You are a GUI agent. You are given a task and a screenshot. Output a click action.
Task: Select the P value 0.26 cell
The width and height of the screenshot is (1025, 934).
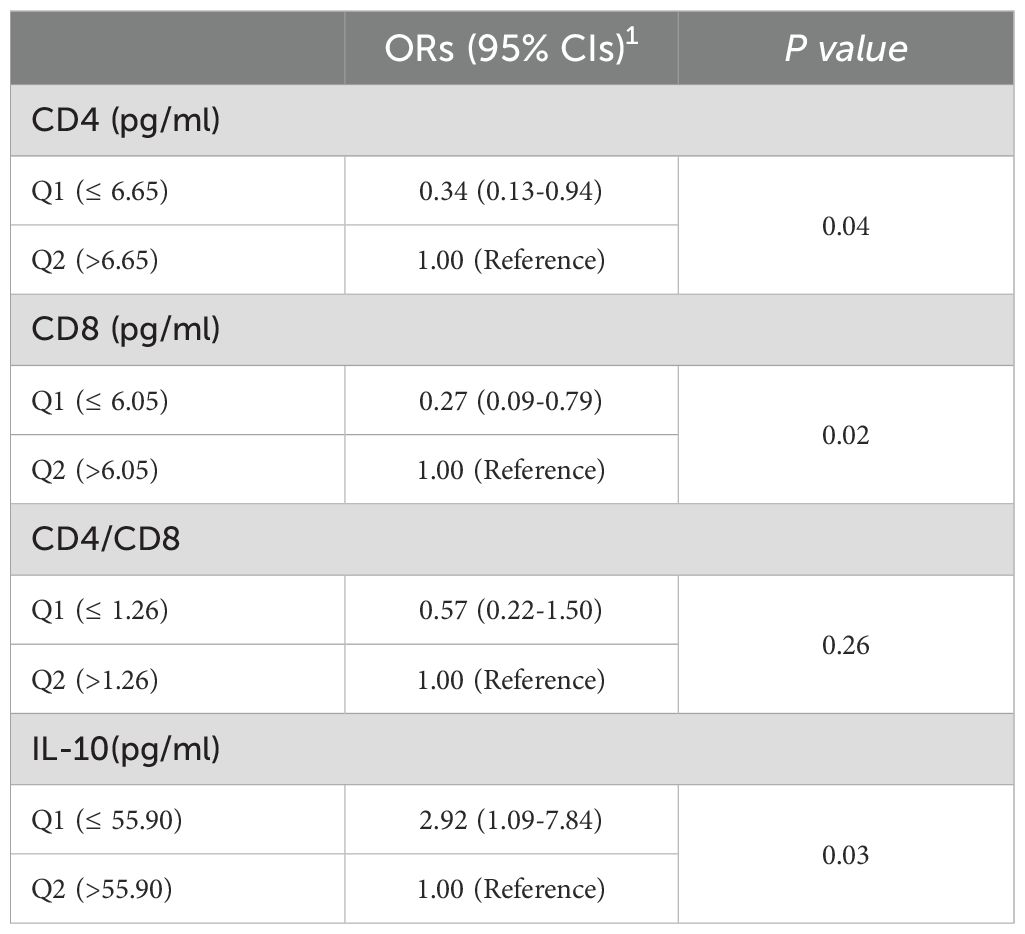(x=845, y=645)
